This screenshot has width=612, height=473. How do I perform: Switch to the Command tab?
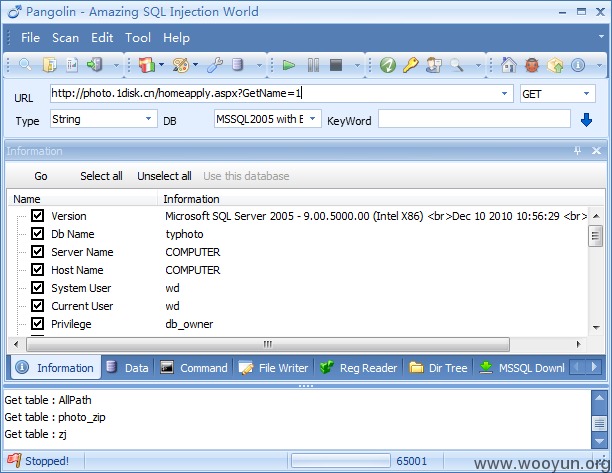click(x=194, y=368)
